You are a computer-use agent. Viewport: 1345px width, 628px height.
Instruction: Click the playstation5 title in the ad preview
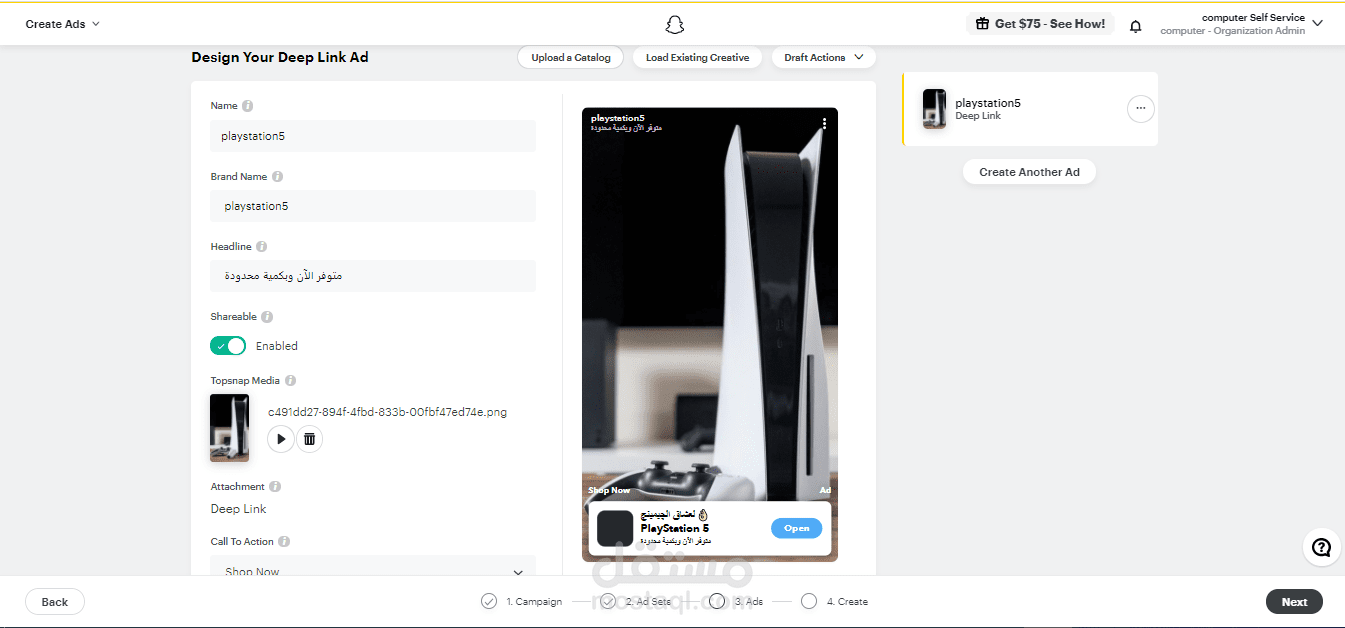(x=617, y=118)
